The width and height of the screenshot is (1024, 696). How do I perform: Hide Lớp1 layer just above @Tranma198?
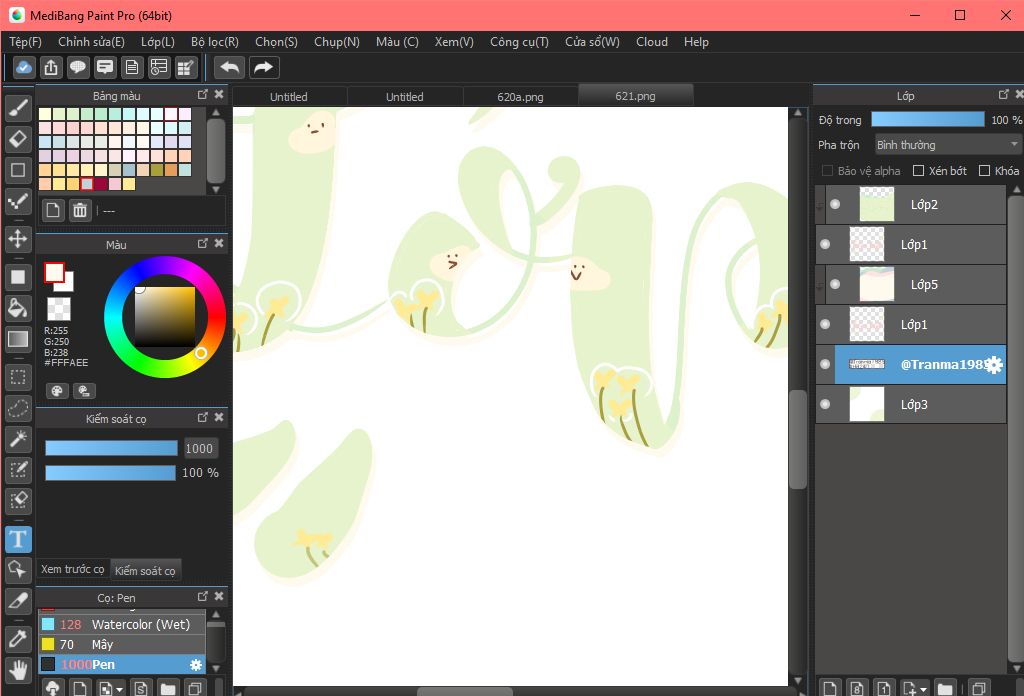(x=825, y=324)
